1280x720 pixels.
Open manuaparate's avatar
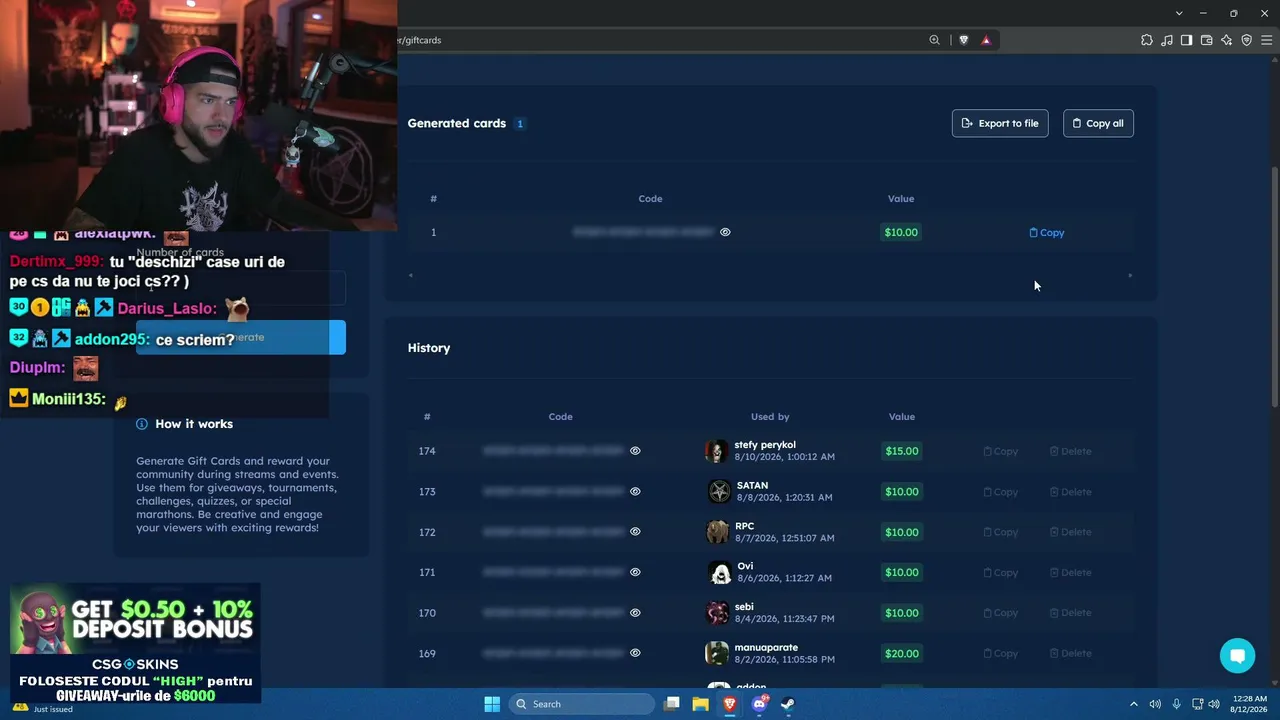tap(717, 653)
